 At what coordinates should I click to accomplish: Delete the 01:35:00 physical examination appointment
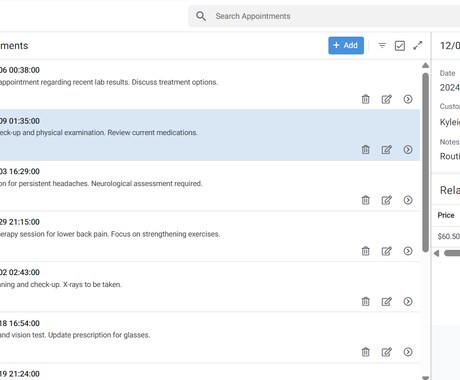point(366,149)
